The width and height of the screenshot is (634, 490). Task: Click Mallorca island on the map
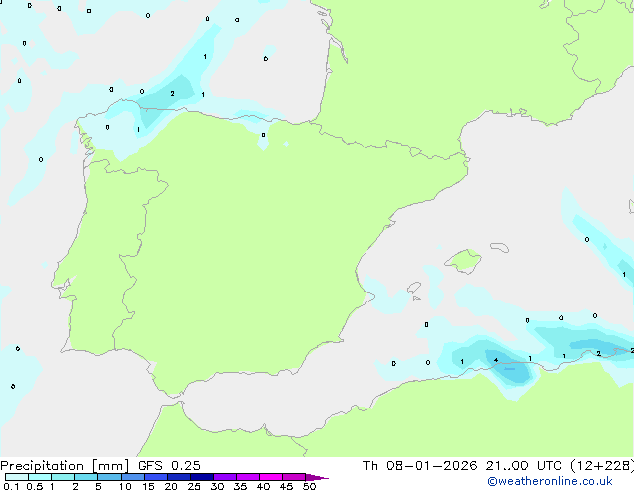point(463,261)
